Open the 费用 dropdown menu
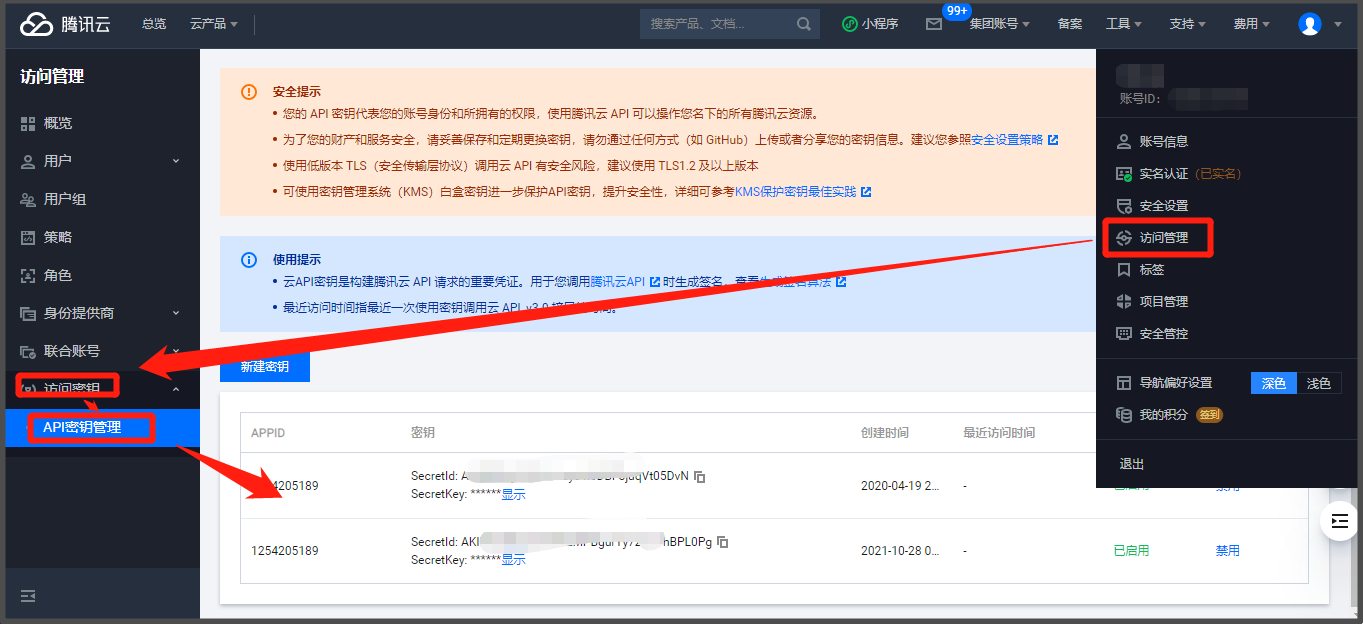Screen dimensions: 1363x624 pyautogui.click(x=1252, y=24)
